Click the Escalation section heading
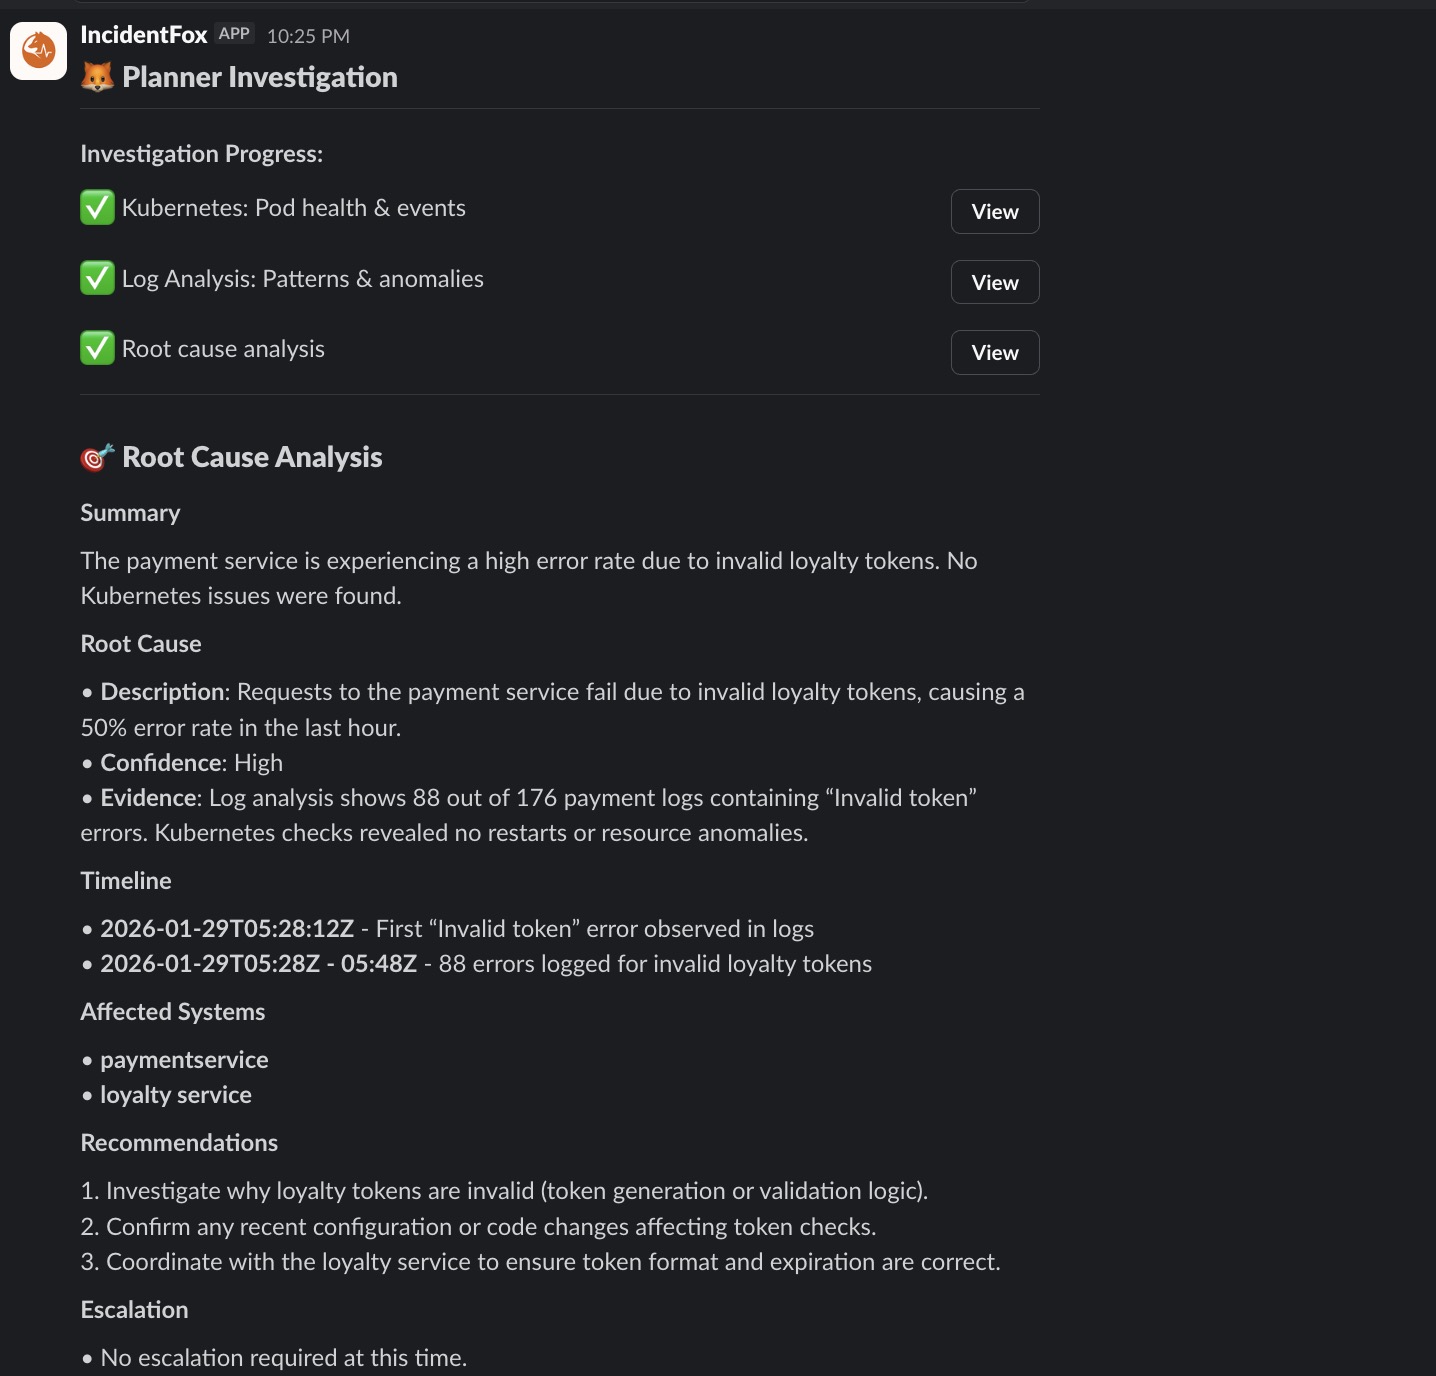 (x=134, y=1310)
